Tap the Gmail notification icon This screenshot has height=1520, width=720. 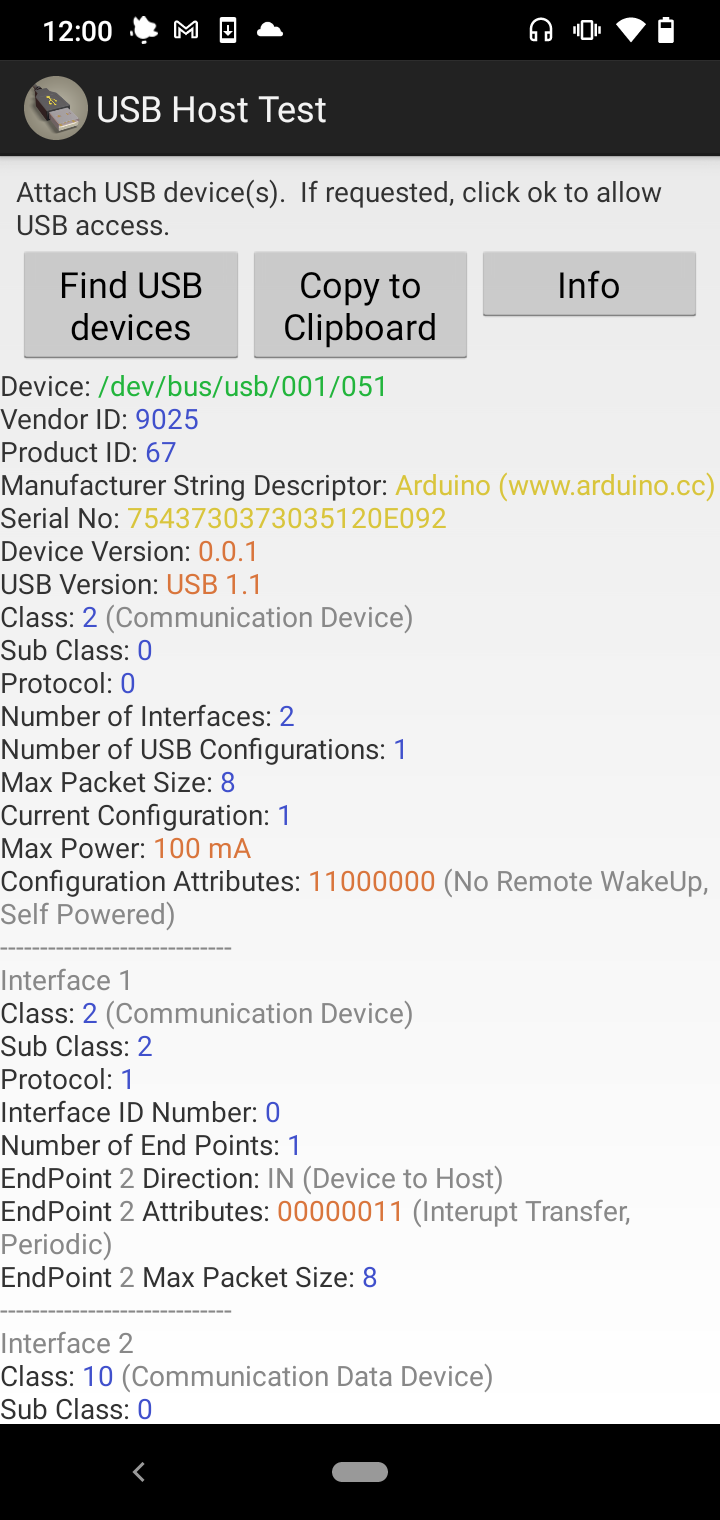click(186, 31)
